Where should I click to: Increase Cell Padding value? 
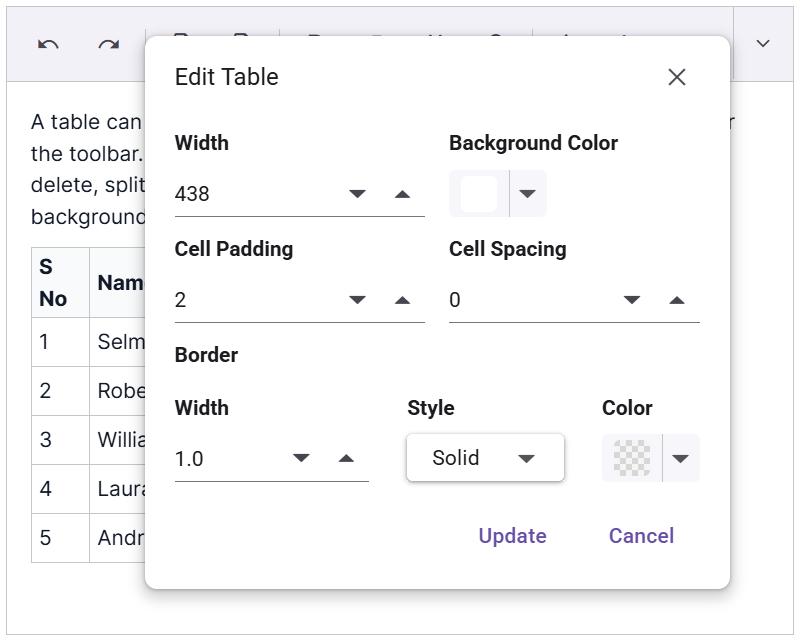click(x=403, y=300)
